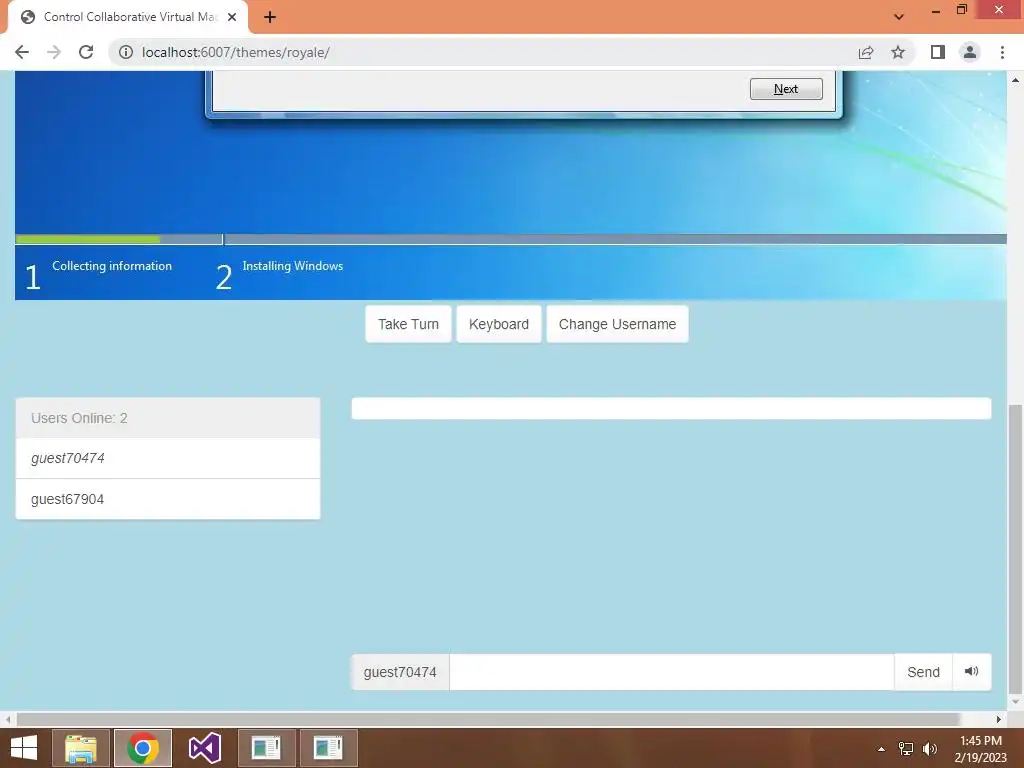Go back using browser back arrow
Screen dimensions: 1024x768
pyautogui.click(x=22, y=52)
